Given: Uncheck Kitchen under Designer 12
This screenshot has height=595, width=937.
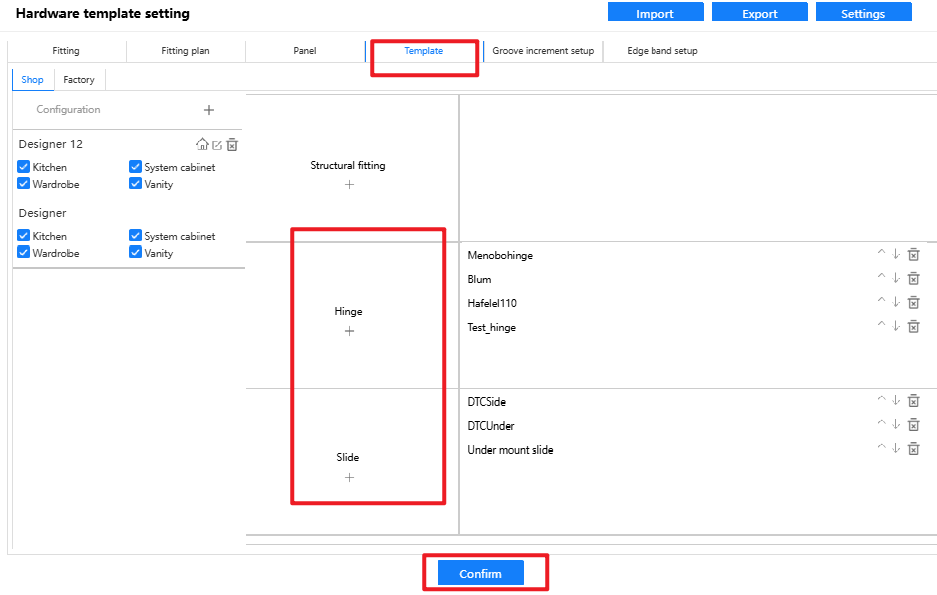Looking at the screenshot, I should tap(24, 167).
